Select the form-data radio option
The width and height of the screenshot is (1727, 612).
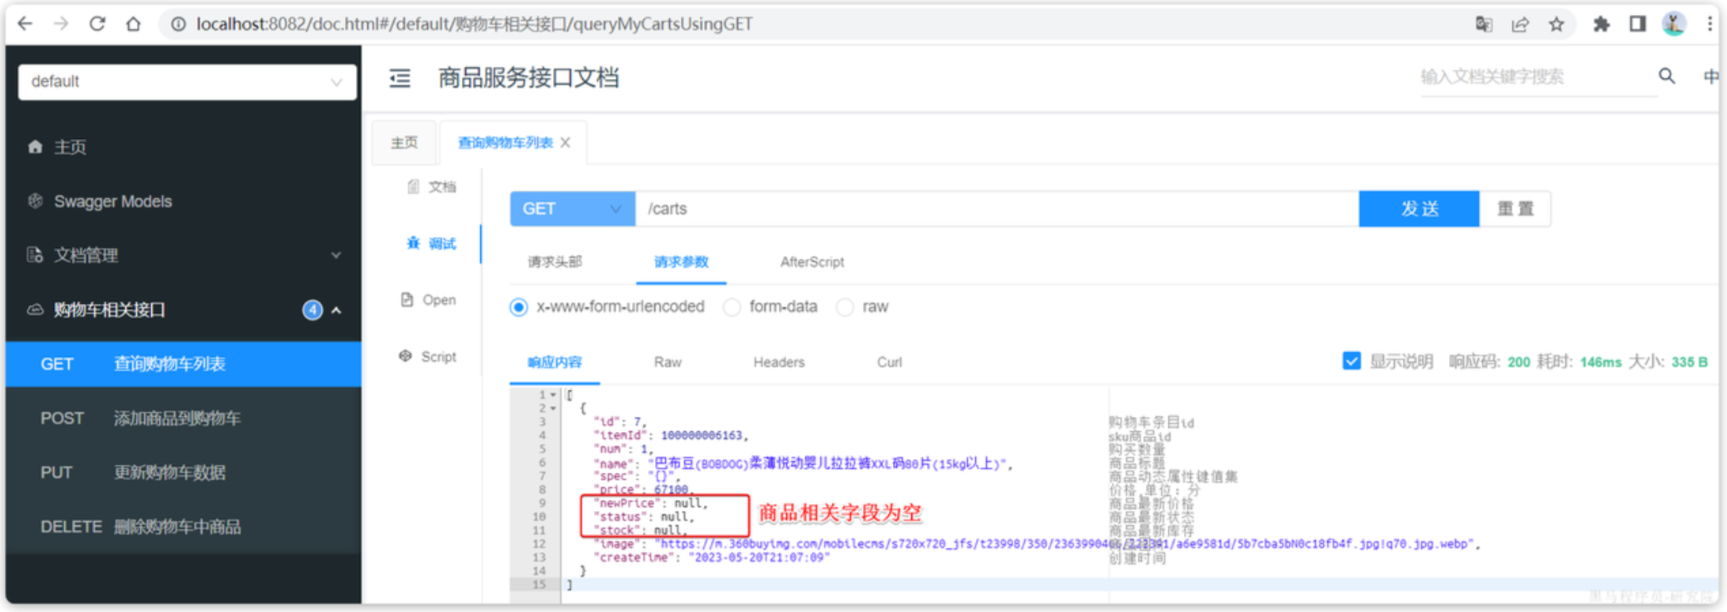tap(732, 307)
